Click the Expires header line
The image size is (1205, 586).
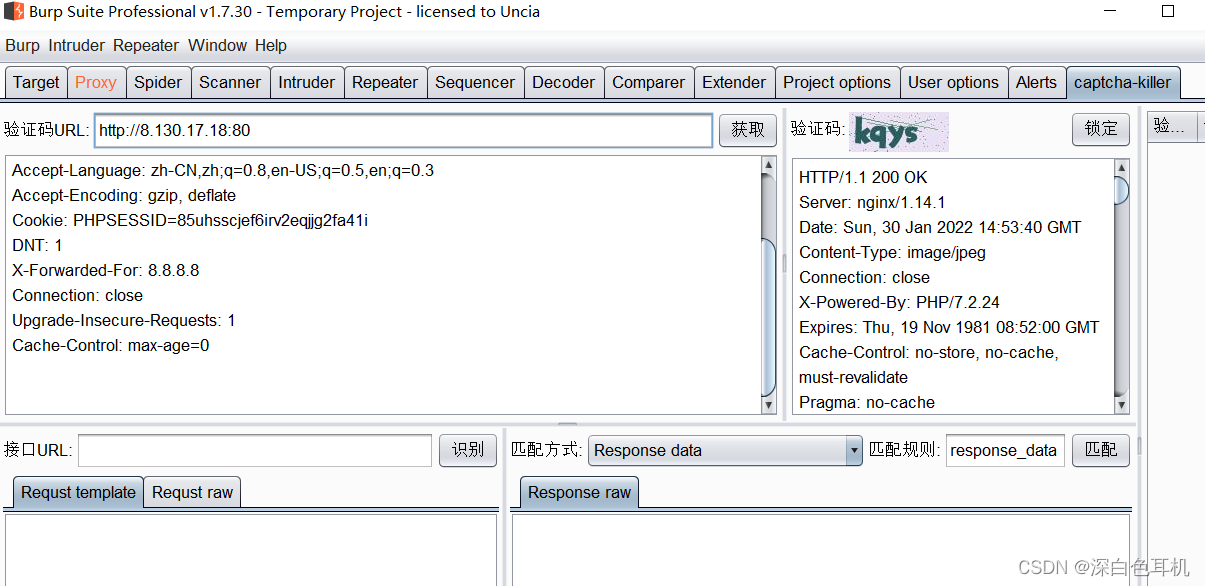point(949,327)
